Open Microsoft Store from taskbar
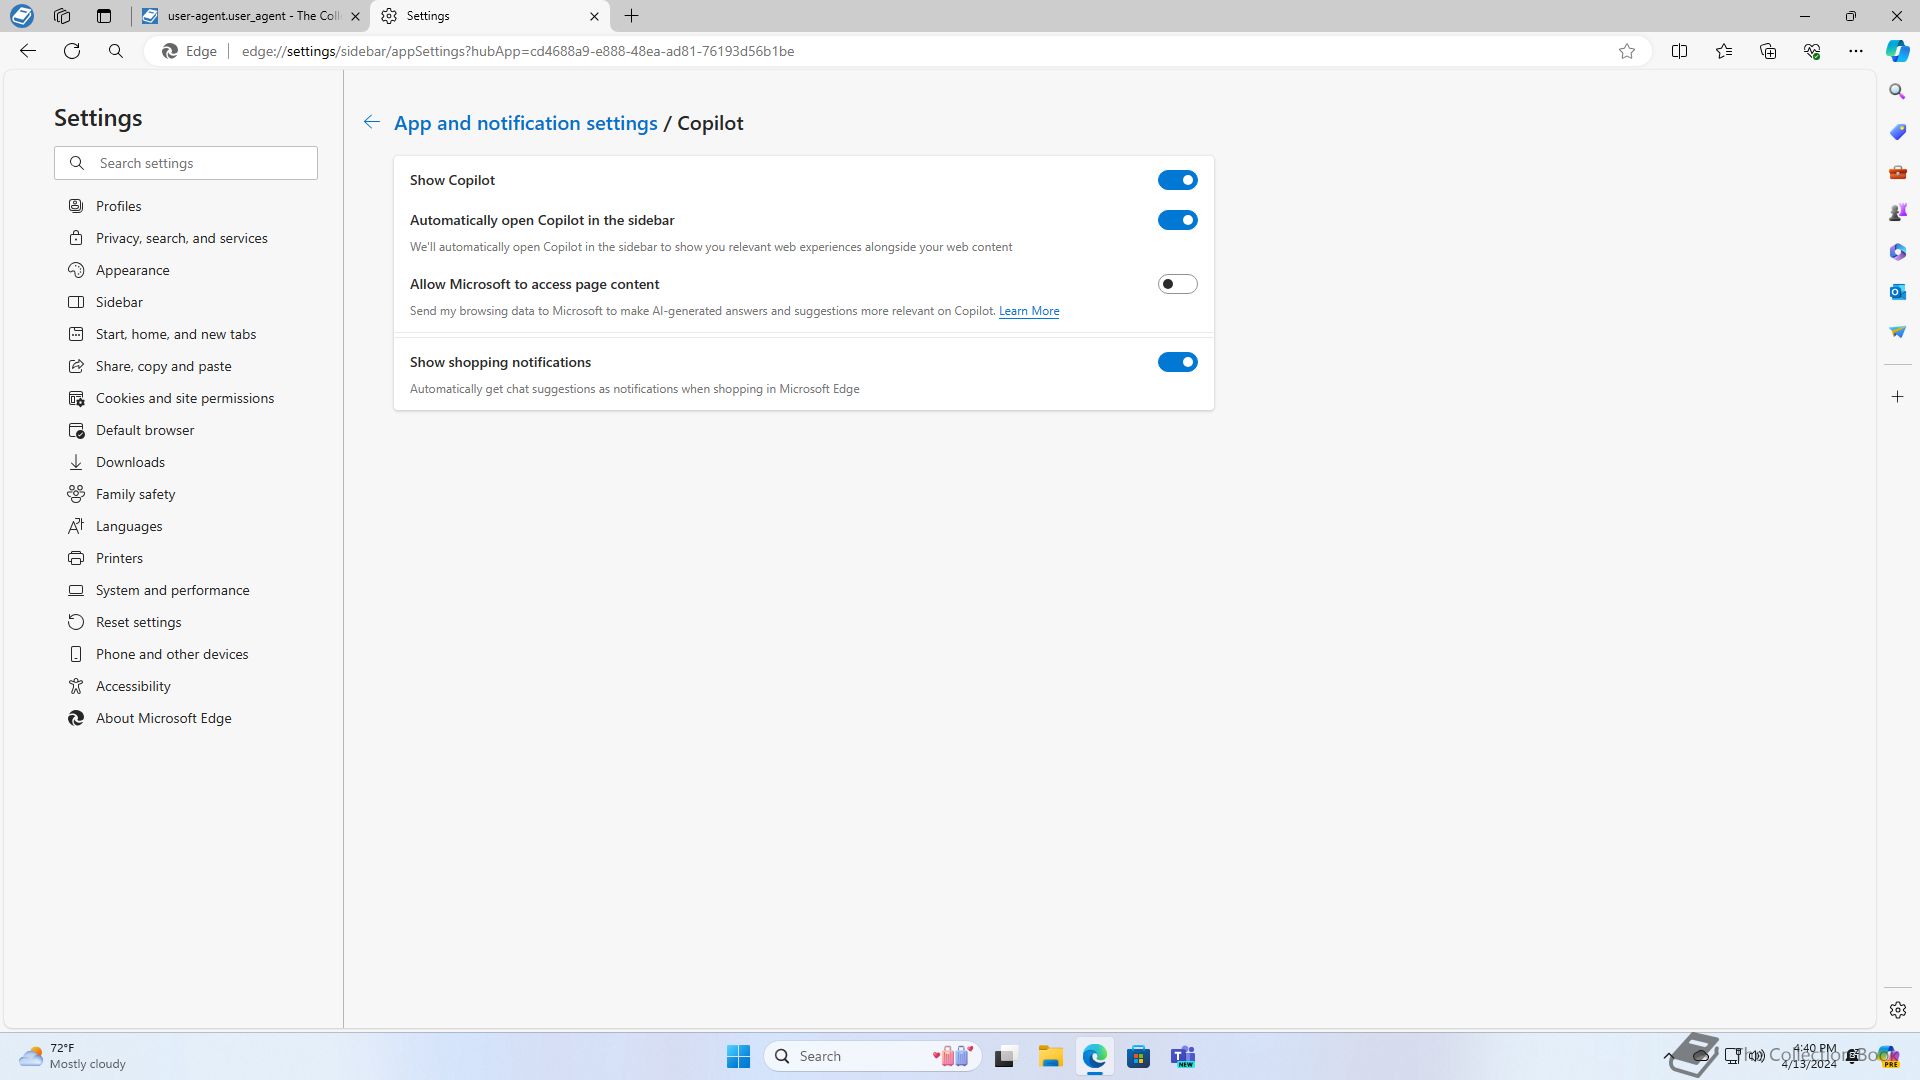This screenshot has height=1080, width=1920. 1138,1056
